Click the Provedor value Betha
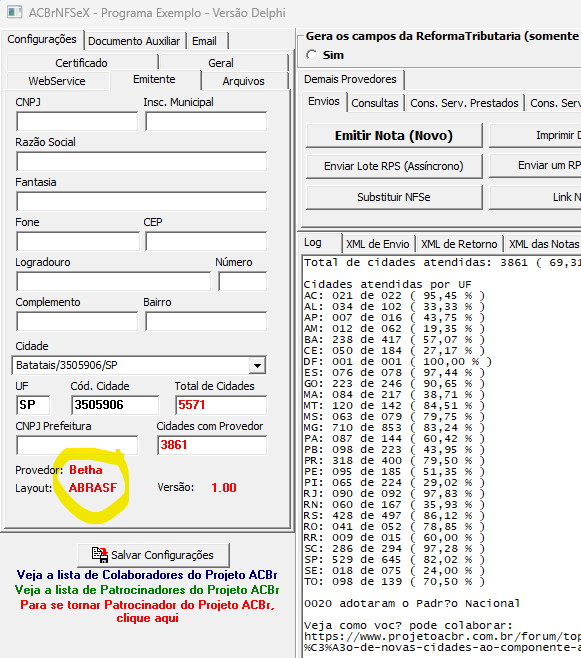Viewport: 581px width, 658px height. [x=86, y=470]
